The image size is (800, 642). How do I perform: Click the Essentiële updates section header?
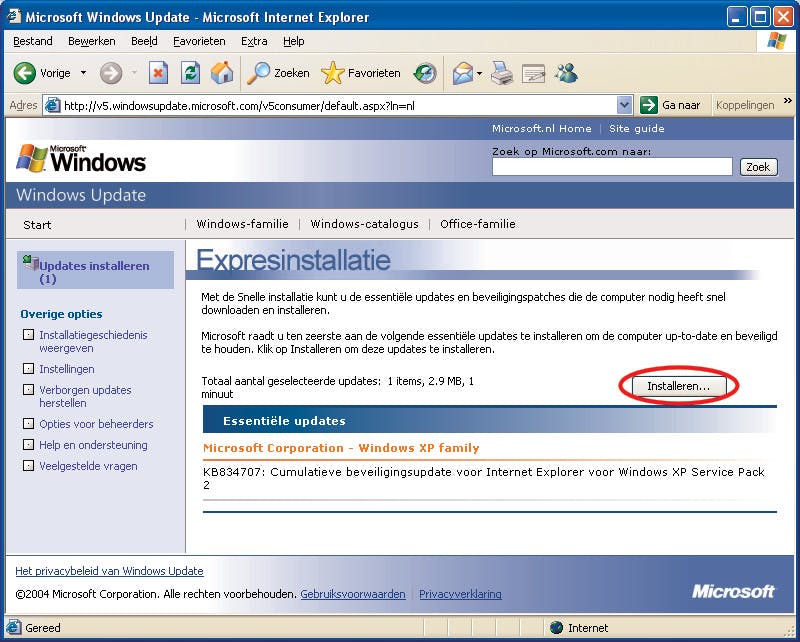click(x=489, y=421)
